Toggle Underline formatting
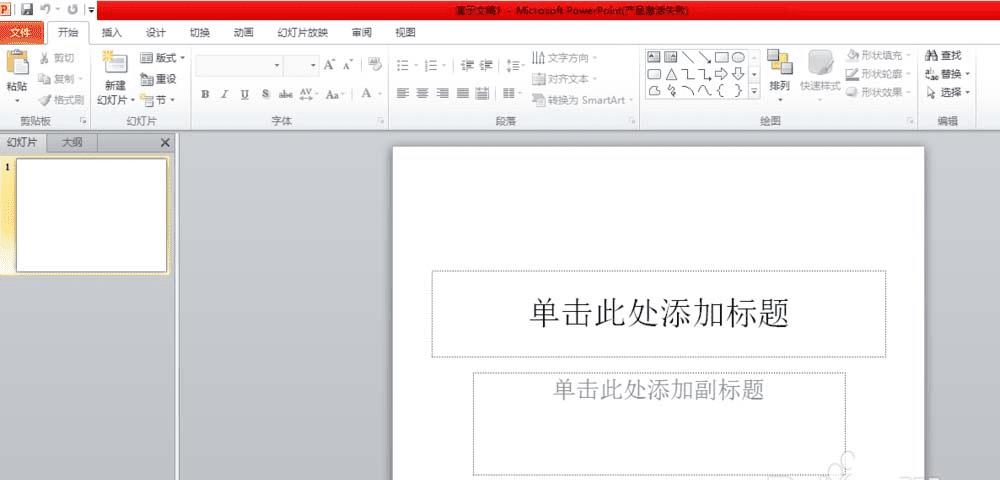 244,94
